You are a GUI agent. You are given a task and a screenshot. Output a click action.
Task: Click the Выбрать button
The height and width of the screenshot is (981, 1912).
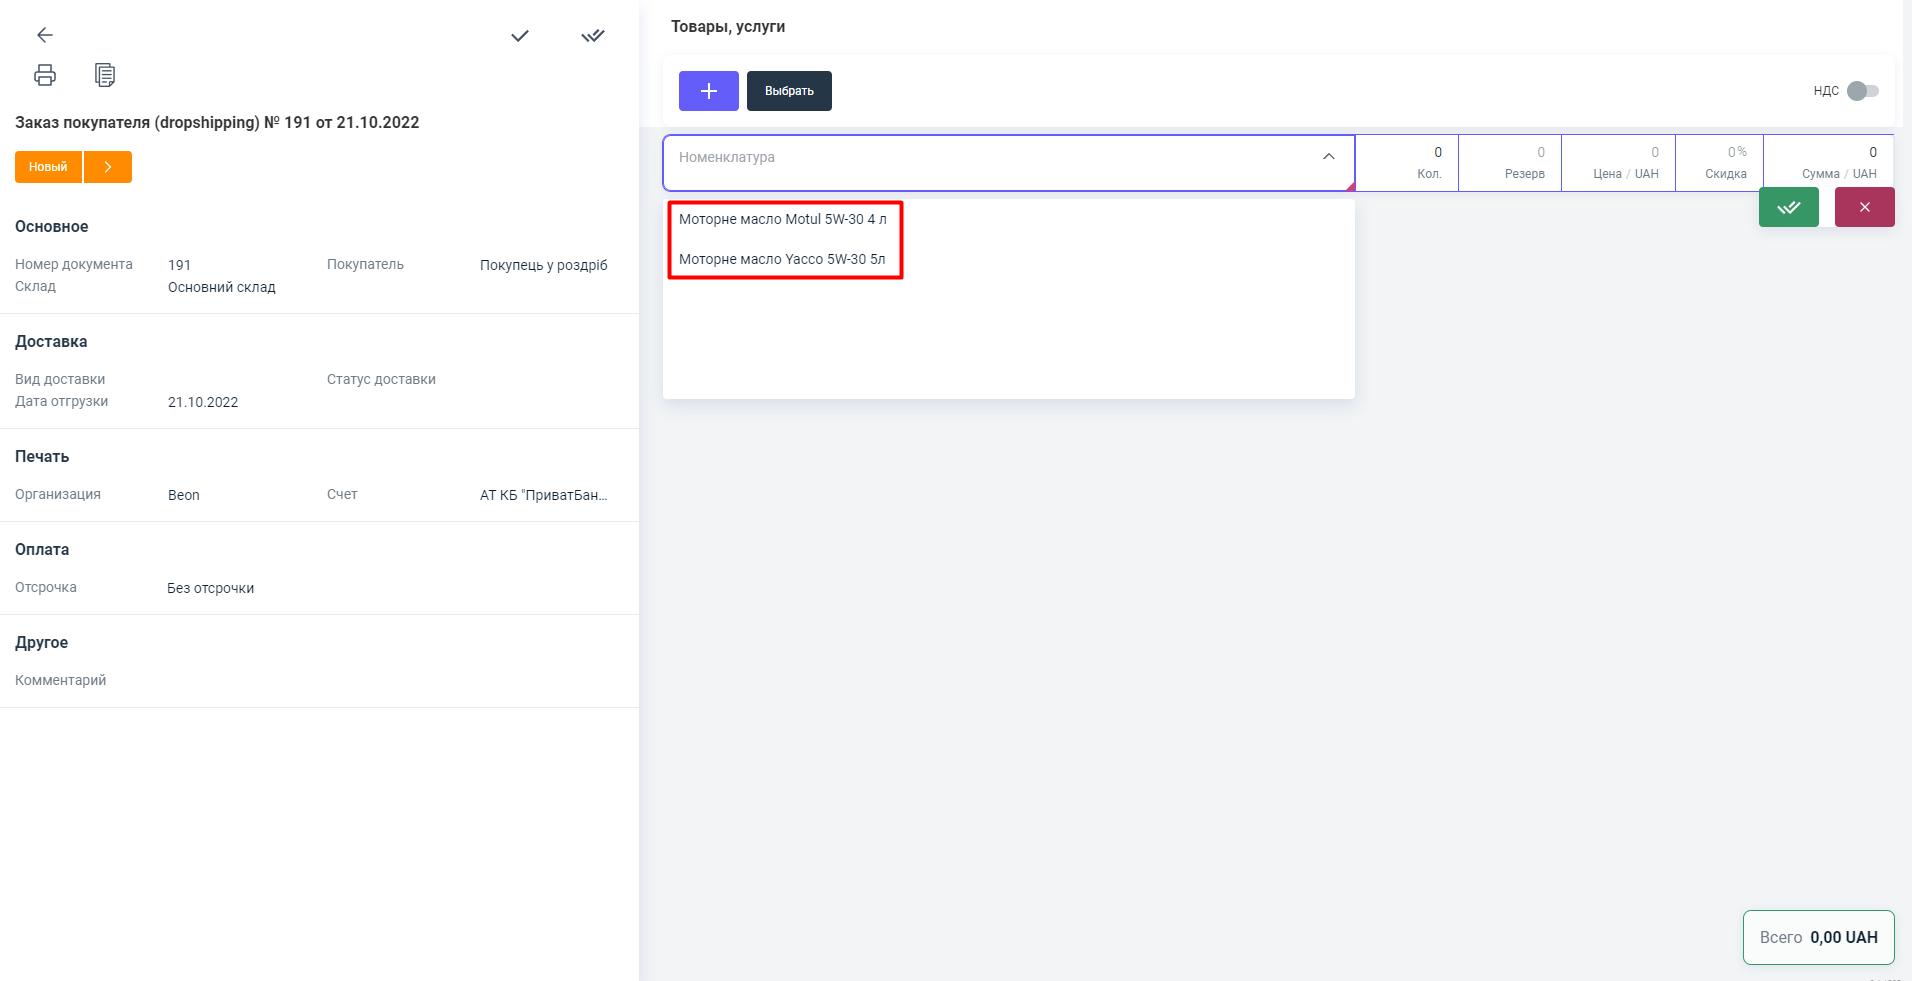(x=789, y=91)
